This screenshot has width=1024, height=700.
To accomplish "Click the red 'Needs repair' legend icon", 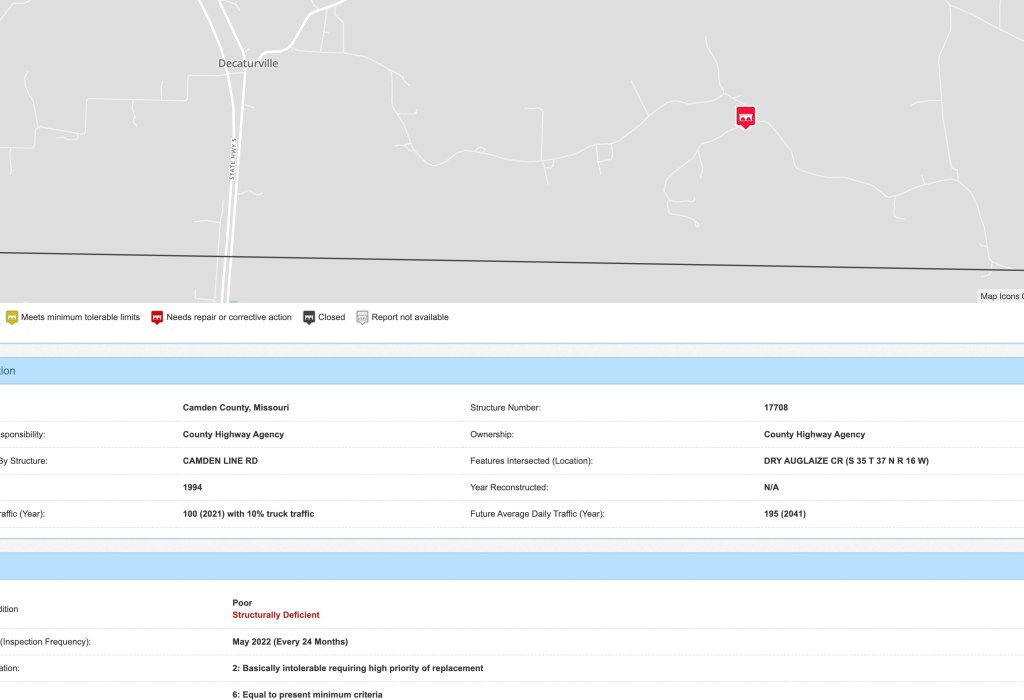I will [x=157, y=317].
